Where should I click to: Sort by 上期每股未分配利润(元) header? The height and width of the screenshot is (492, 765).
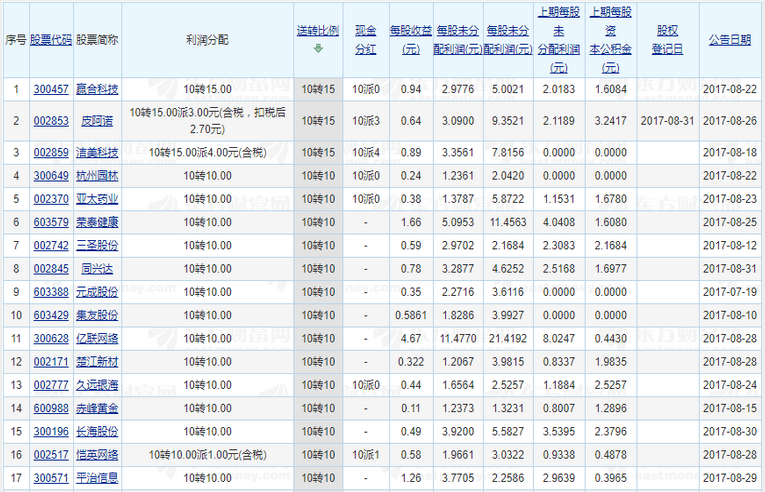click(x=559, y=40)
